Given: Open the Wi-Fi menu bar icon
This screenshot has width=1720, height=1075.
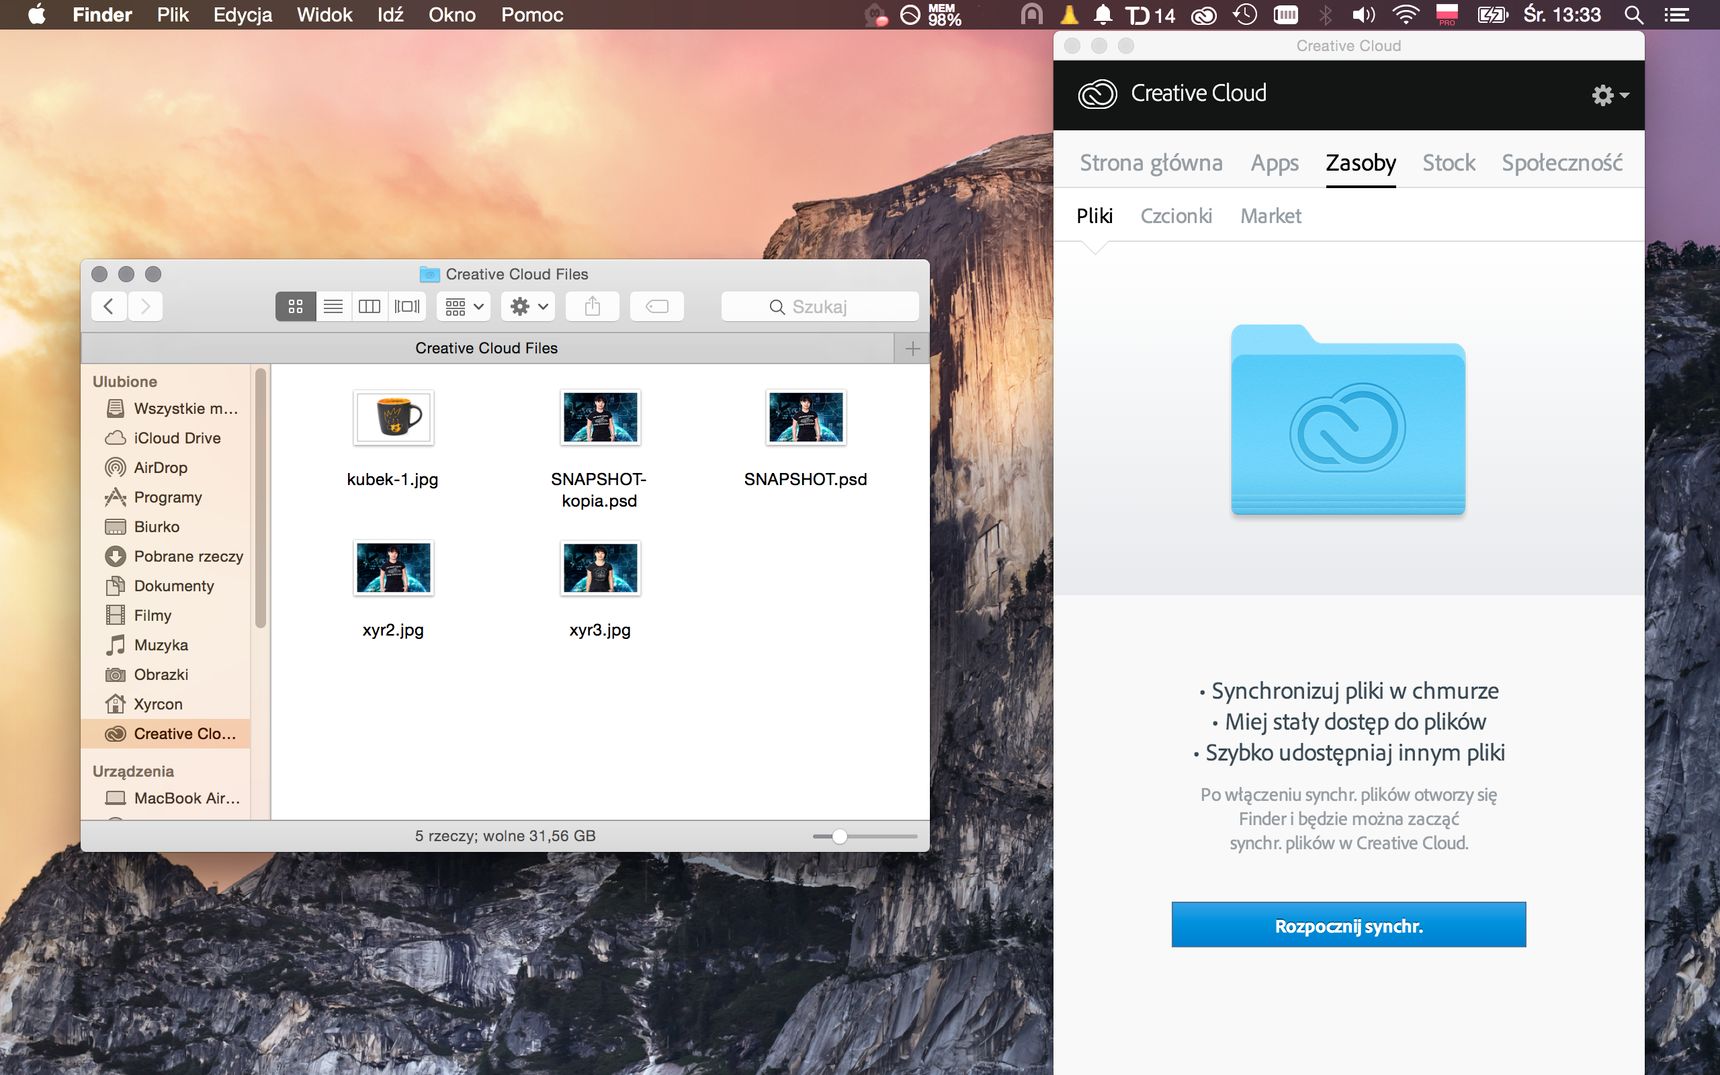Looking at the screenshot, I should click(x=1406, y=14).
